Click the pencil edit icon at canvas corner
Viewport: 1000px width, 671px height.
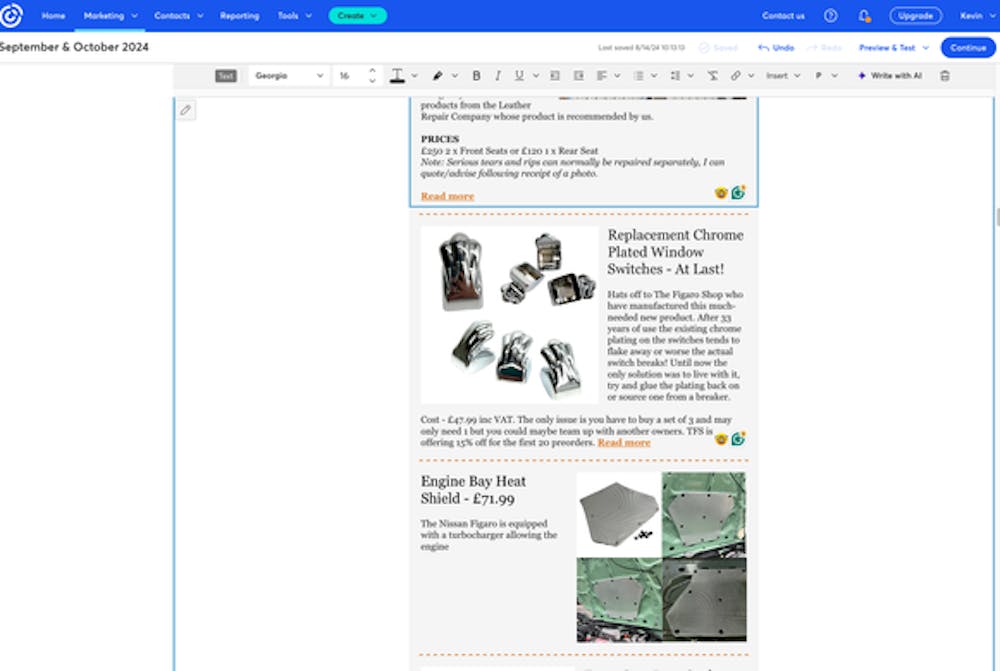click(x=186, y=110)
